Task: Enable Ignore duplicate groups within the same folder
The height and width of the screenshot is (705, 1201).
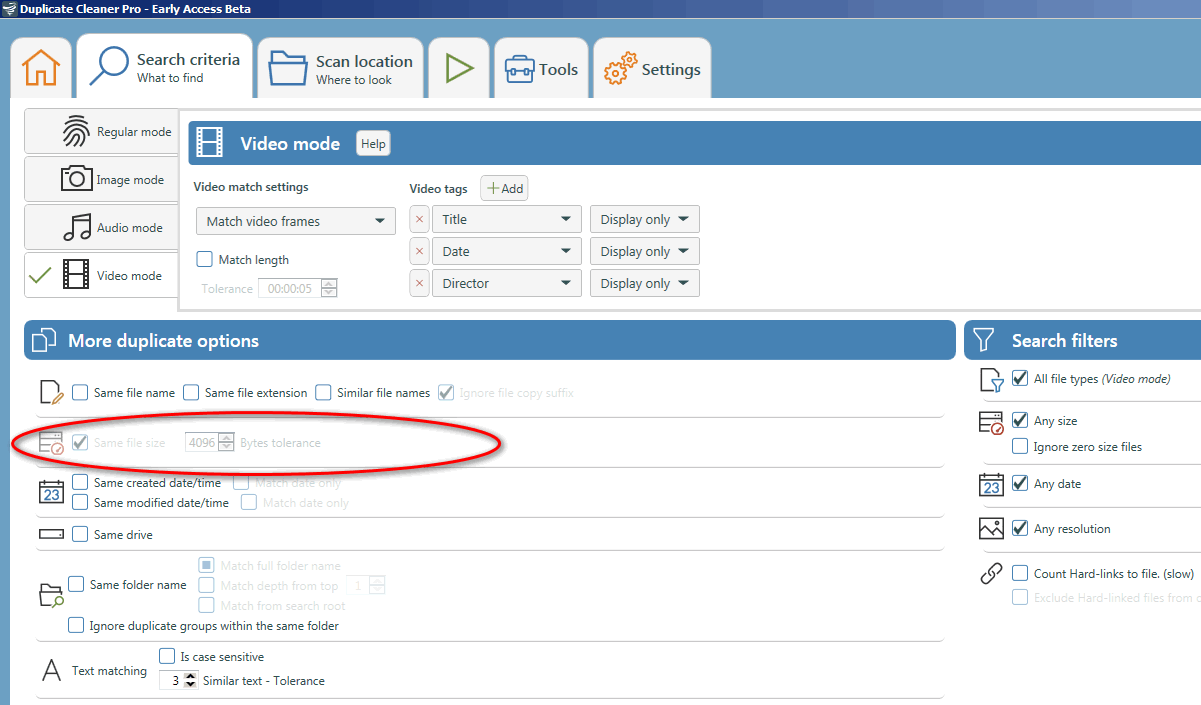Action: coord(76,625)
